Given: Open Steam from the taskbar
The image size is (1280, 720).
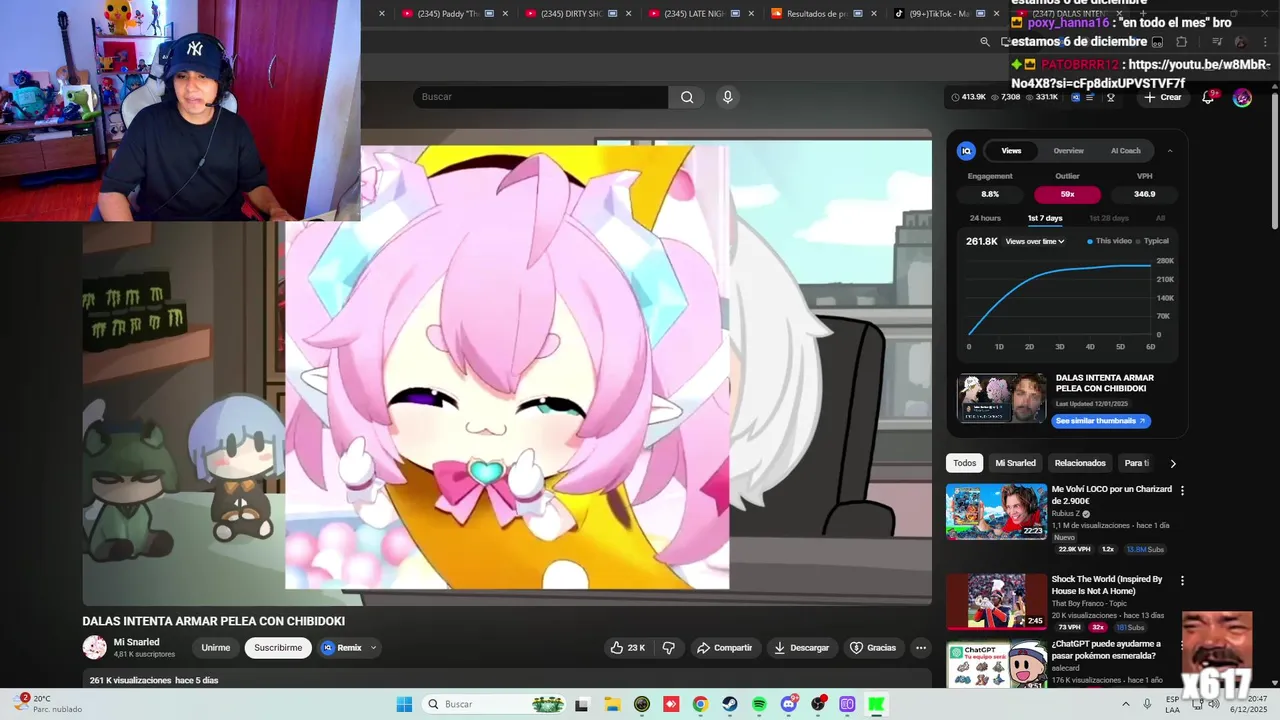Looking at the screenshot, I should pos(730,704).
